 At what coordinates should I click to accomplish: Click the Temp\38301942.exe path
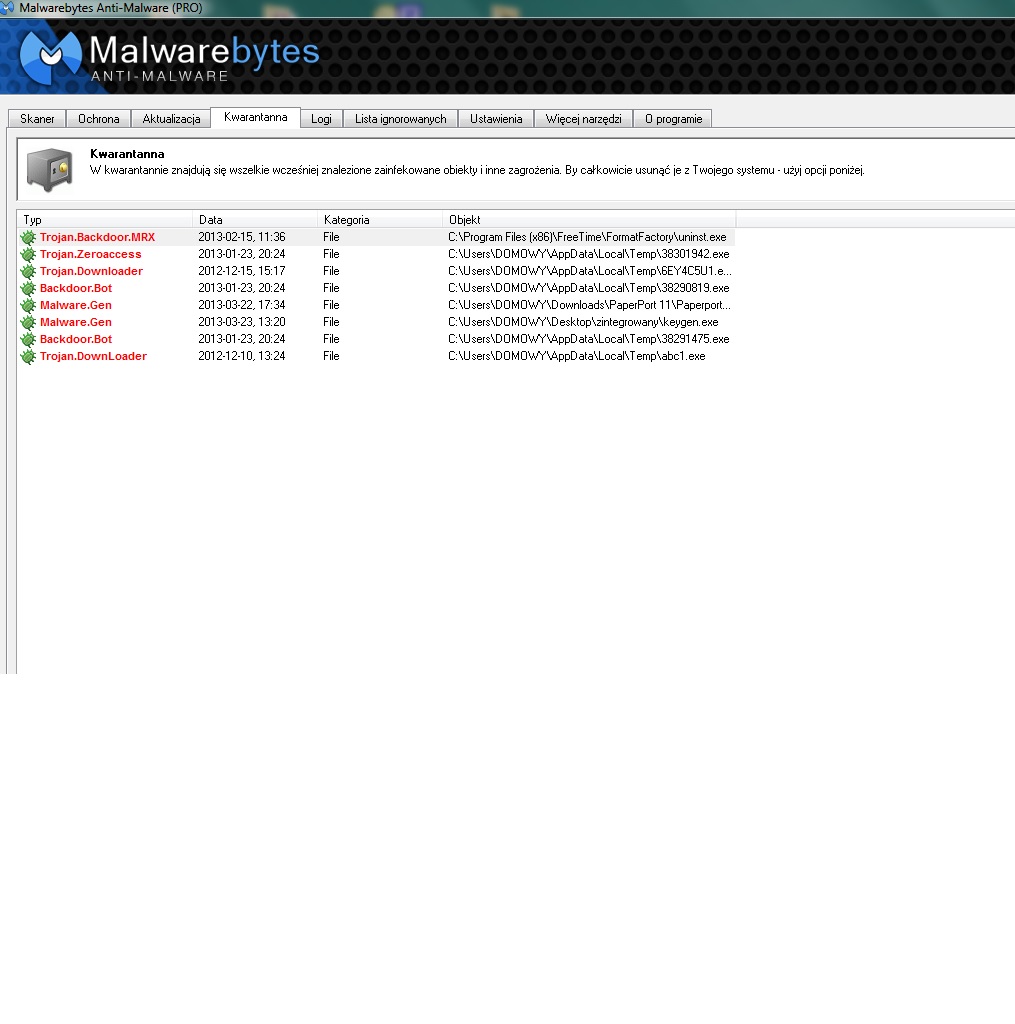588,254
